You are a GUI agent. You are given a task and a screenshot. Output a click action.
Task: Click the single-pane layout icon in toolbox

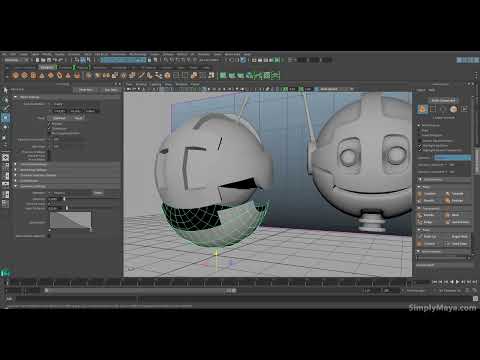pos(5,157)
